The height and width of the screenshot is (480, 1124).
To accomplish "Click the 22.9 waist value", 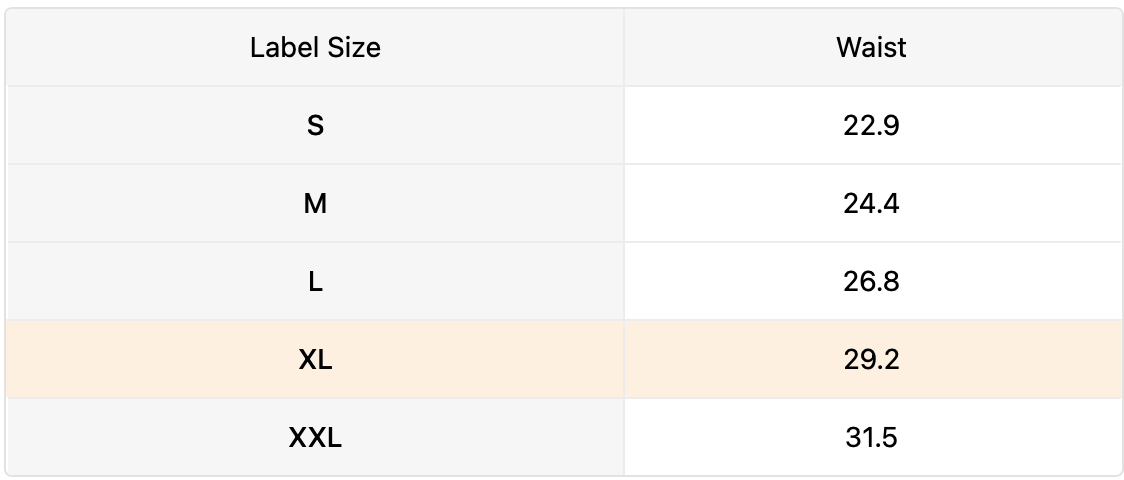I will (871, 126).
